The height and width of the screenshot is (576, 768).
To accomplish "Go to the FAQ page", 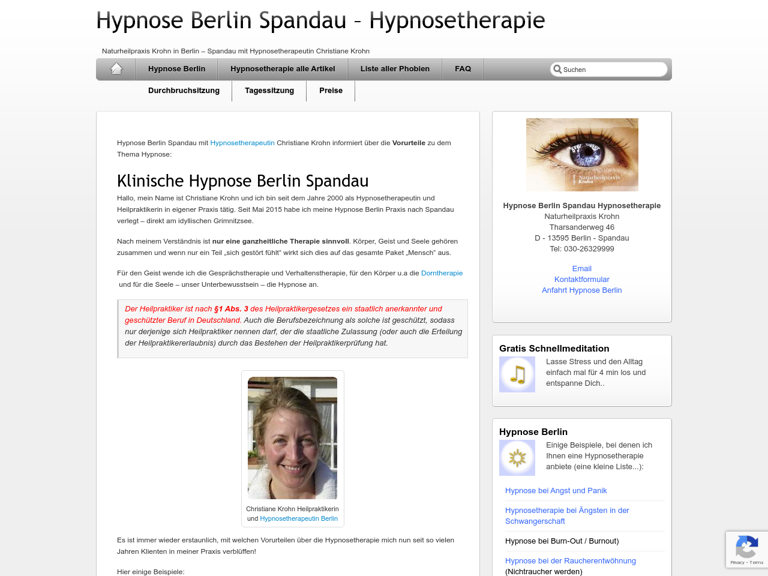I will point(463,69).
